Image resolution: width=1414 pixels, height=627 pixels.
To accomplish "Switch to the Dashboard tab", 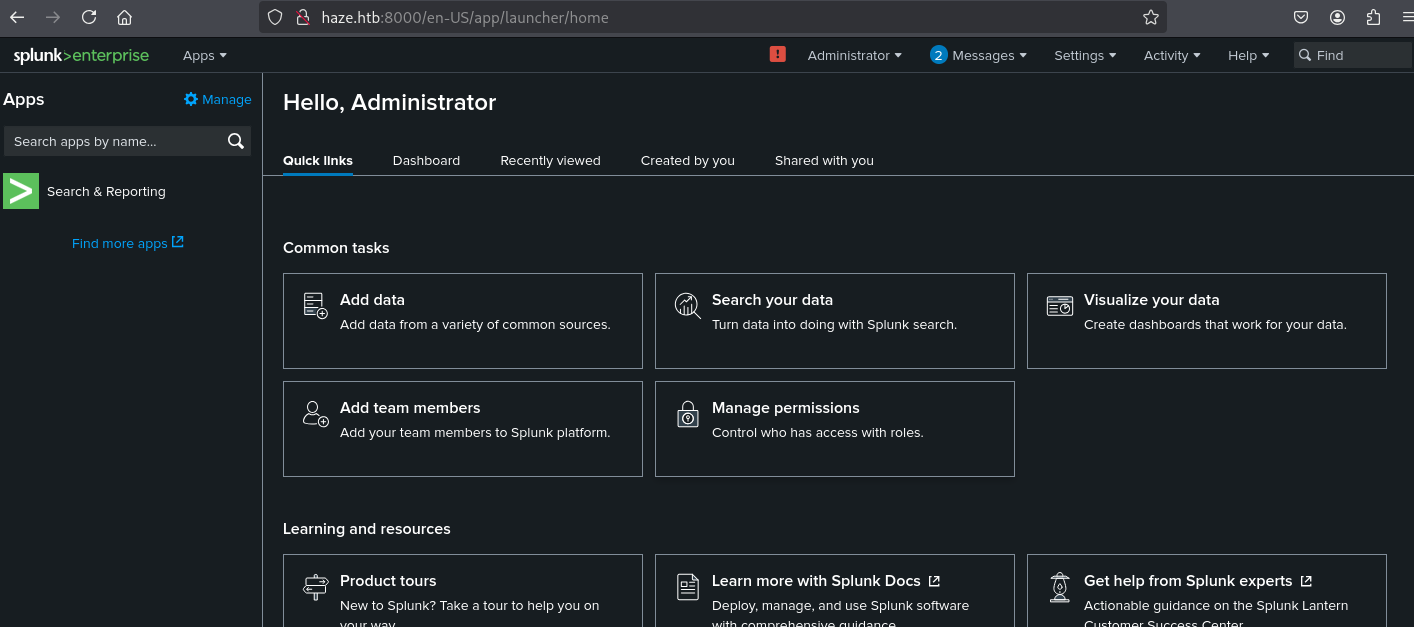I will [x=426, y=160].
